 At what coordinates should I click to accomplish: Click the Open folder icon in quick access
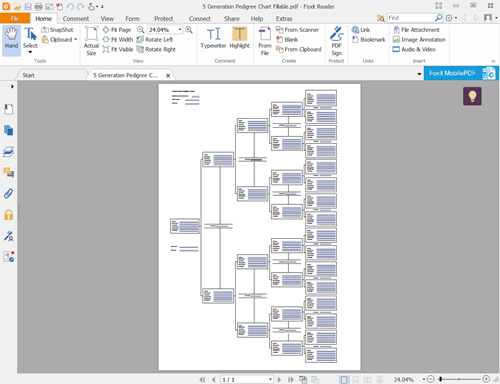coord(17,6)
